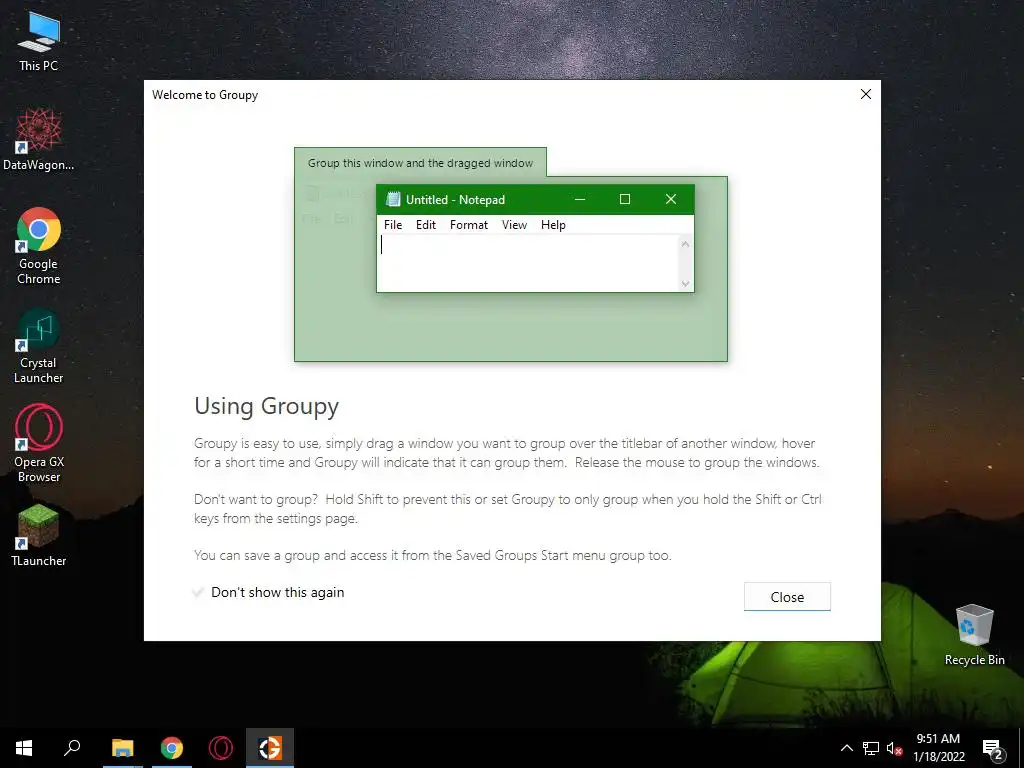Open Format menu in Notepad illustration
Viewport: 1024px width, 768px height.
click(x=469, y=225)
